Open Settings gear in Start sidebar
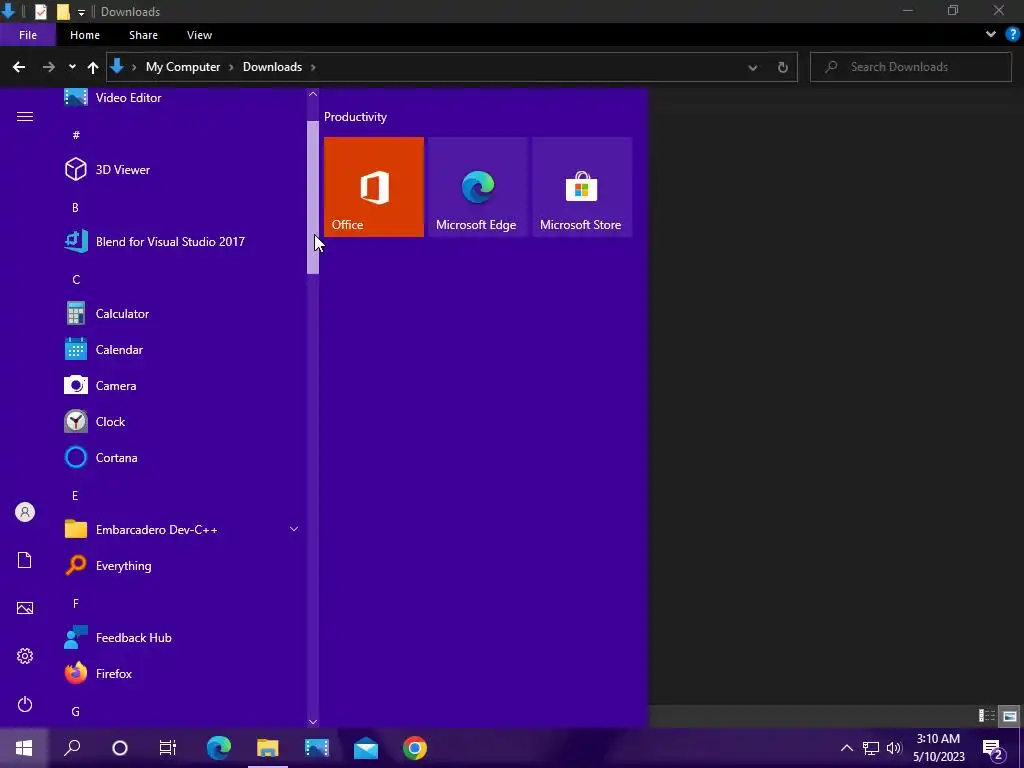Viewport: 1024px width, 768px height. (25, 656)
